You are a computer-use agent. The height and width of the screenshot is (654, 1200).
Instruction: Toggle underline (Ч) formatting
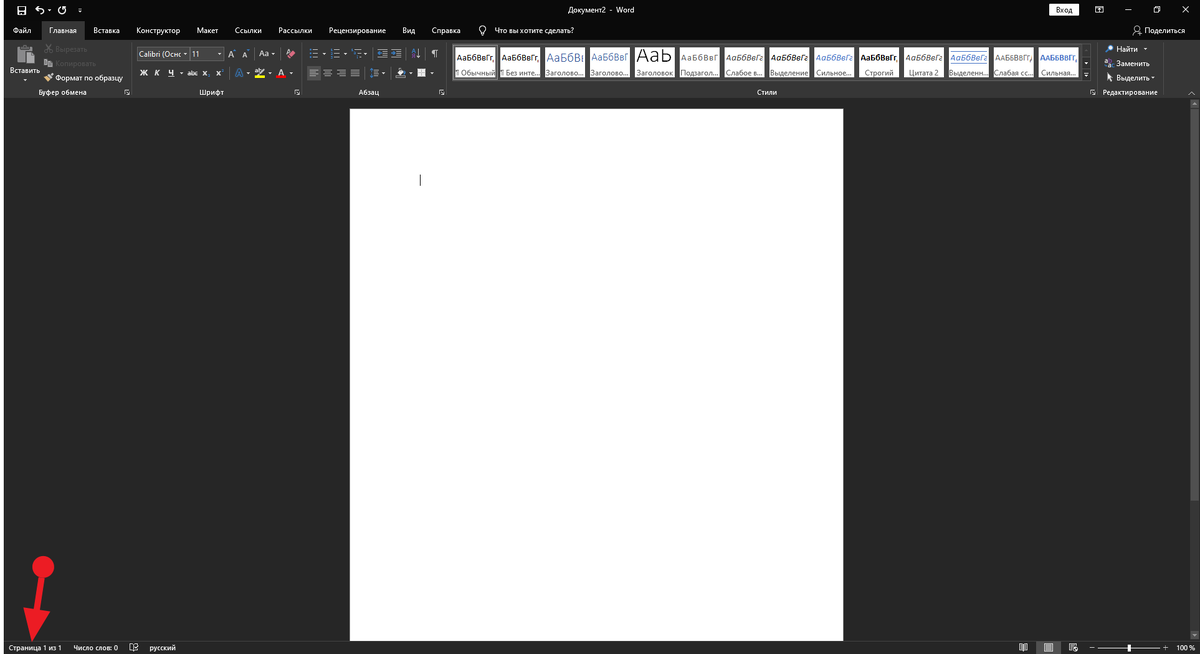click(x=170, y=73)
